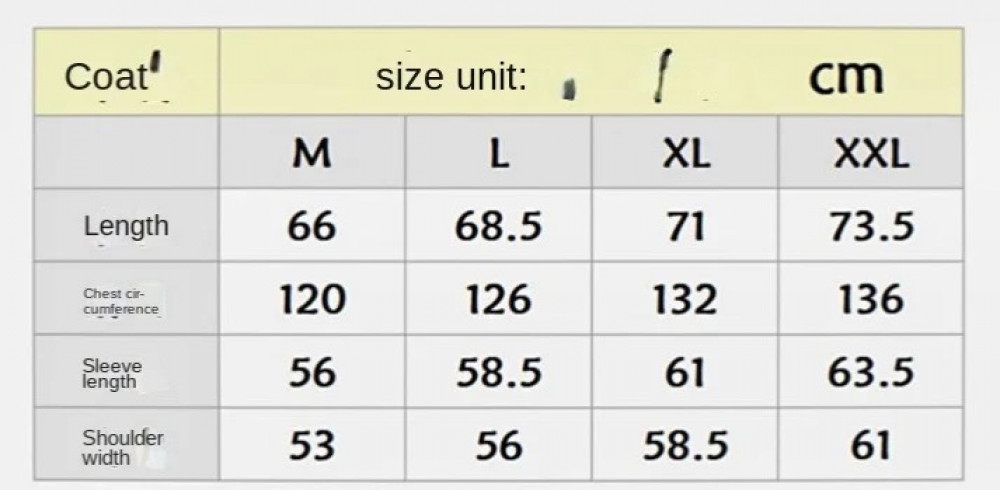This screenshot has width=1000, height=490.
Task: Select the chest value 136 for XXL
Action: (871, 300)
